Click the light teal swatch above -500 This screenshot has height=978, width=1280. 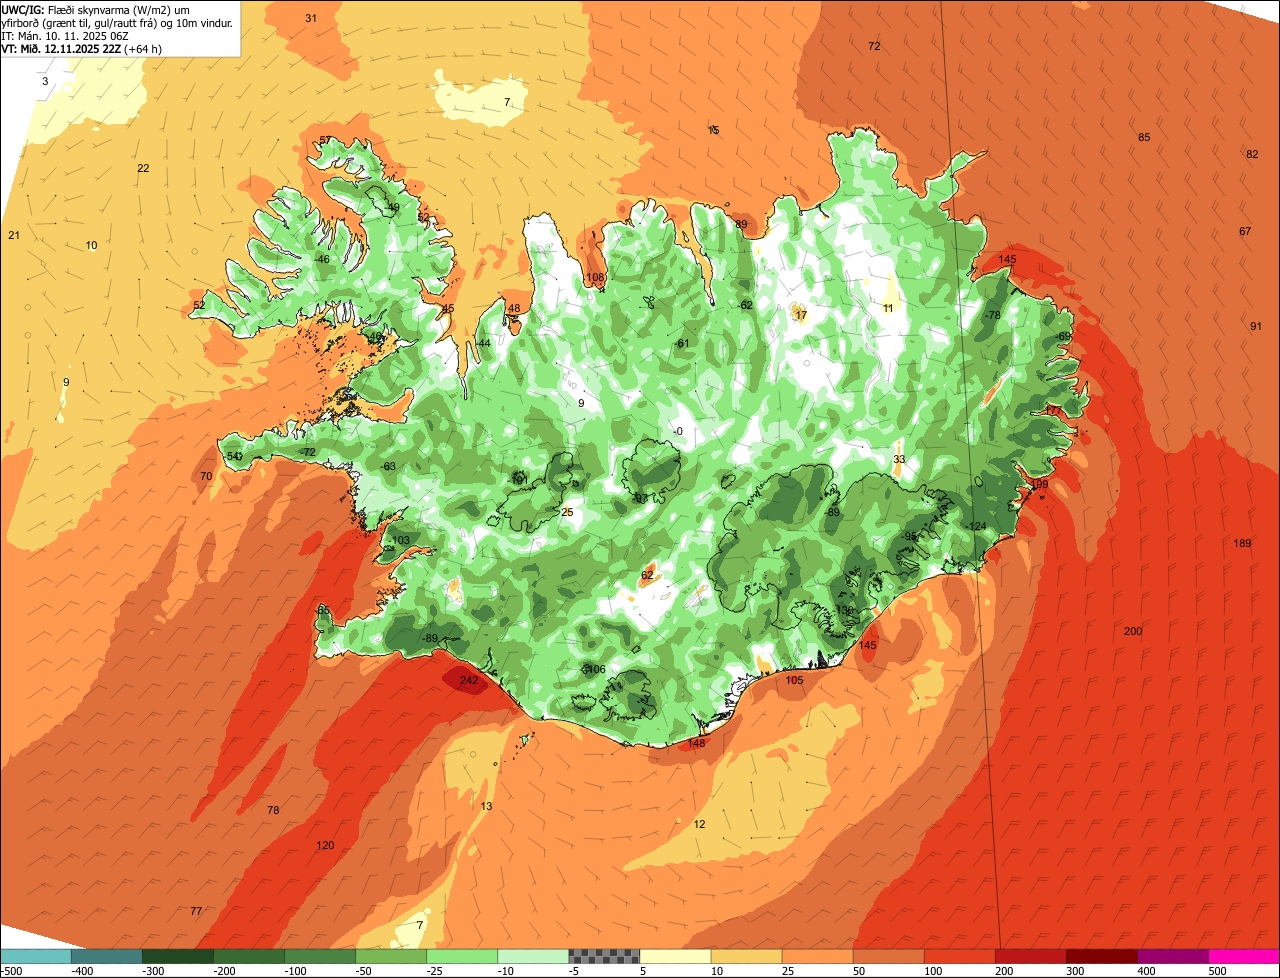click(36, 956)
